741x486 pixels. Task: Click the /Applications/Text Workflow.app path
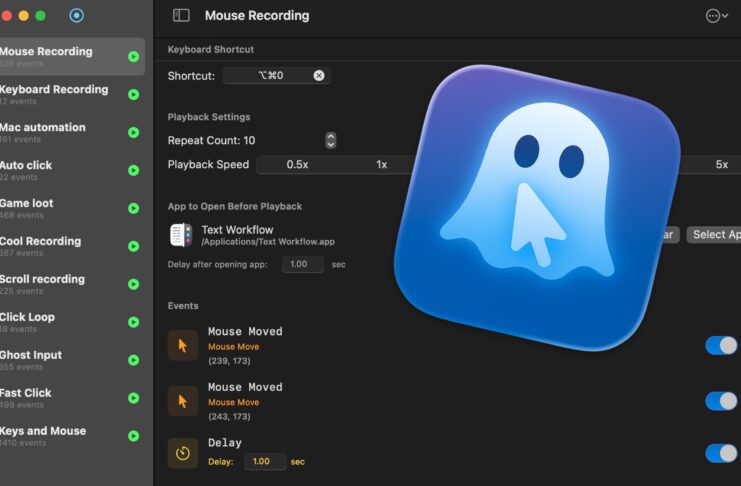point(268,242)
